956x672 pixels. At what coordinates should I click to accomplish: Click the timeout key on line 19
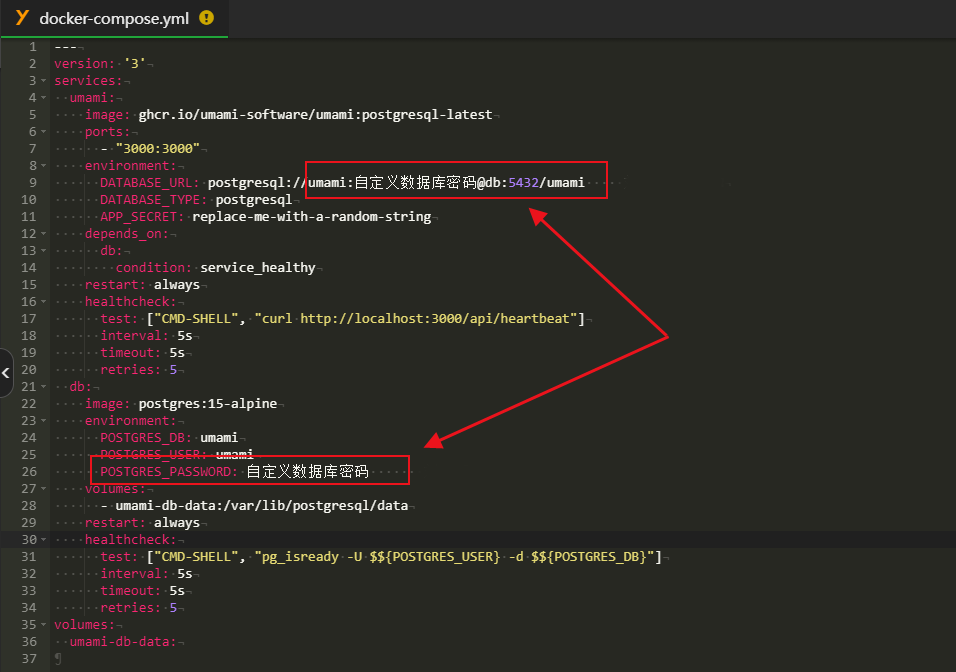[130, 353]
